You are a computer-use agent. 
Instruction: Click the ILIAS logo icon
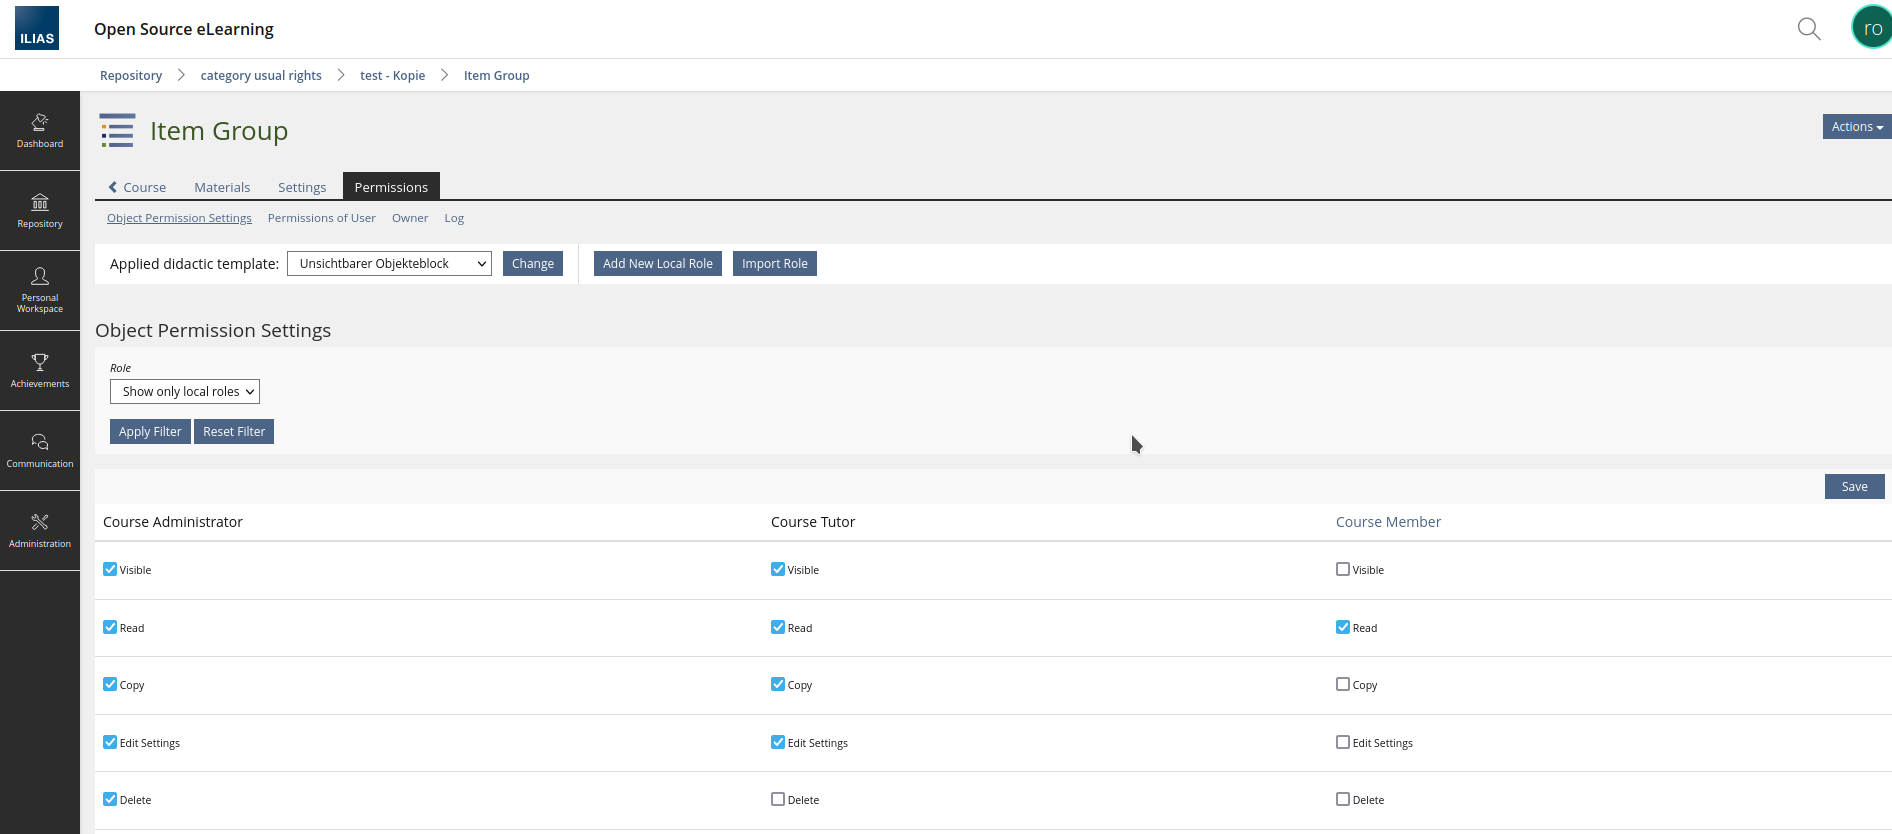[x=37, y=28]
